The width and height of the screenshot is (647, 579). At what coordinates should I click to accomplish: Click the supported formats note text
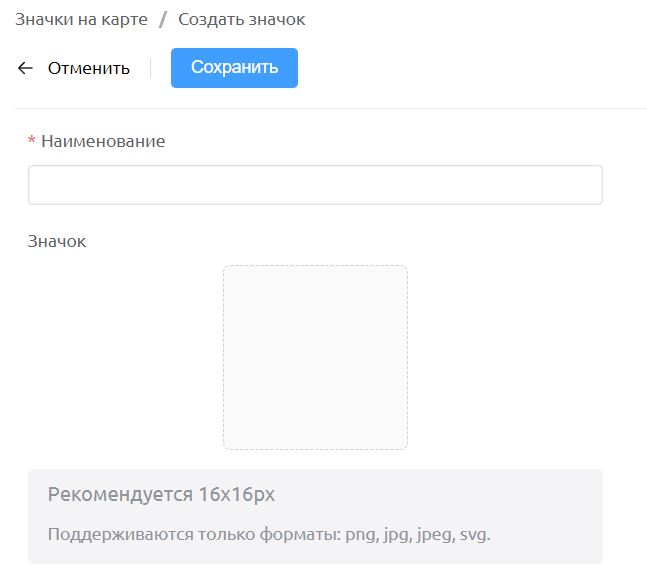(x=269, y=534)
